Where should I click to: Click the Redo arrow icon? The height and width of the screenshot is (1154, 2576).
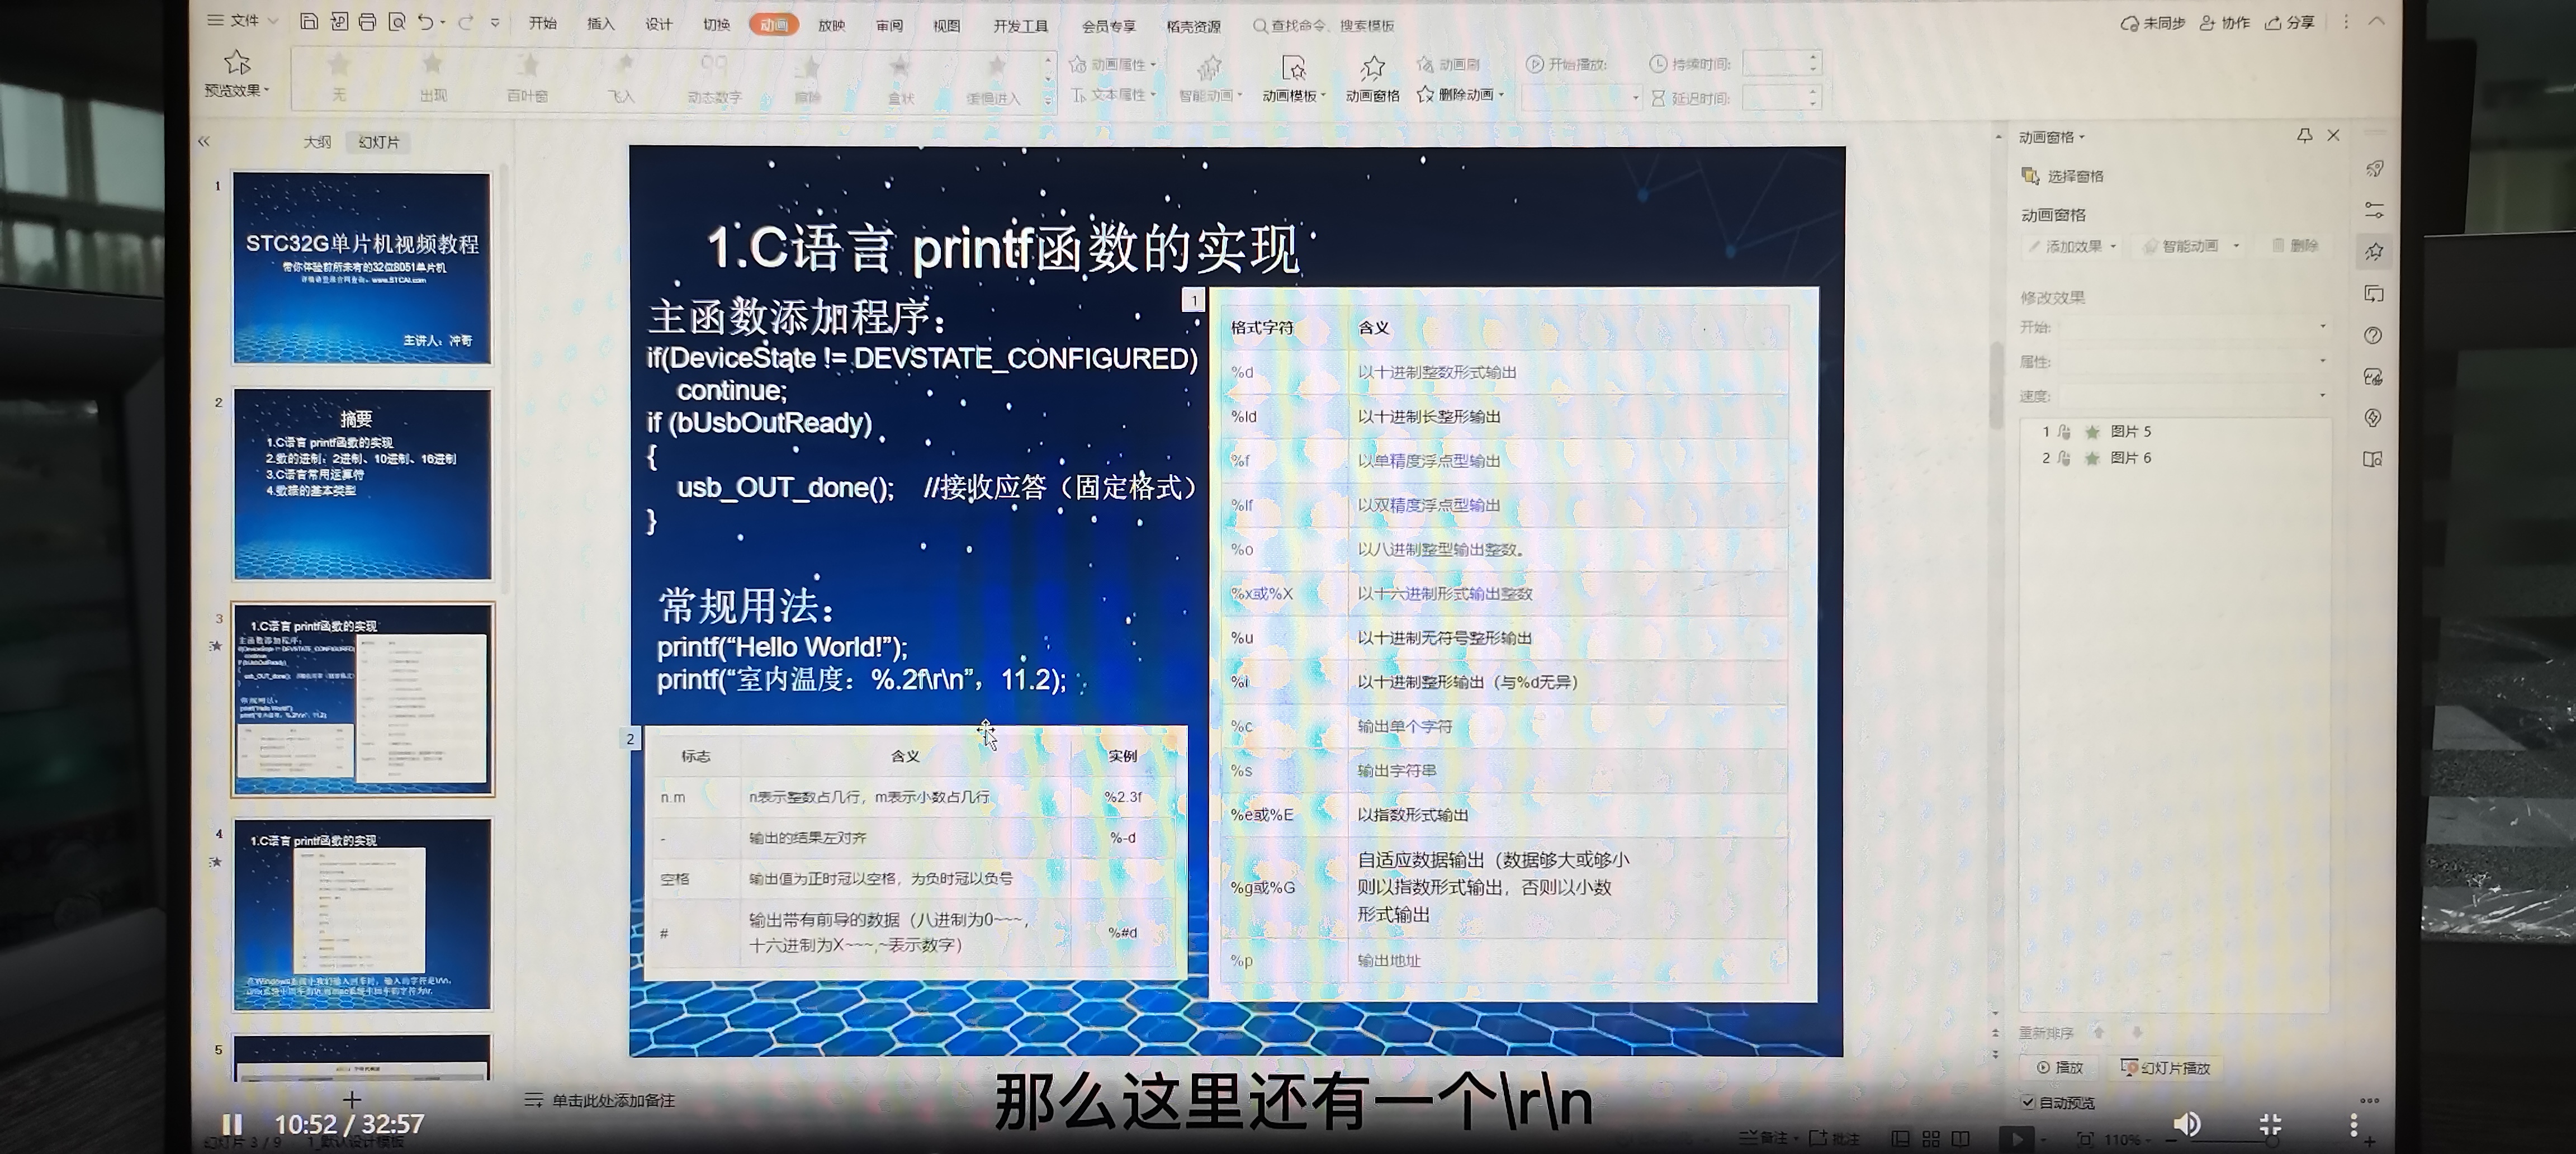pos(466,22)
